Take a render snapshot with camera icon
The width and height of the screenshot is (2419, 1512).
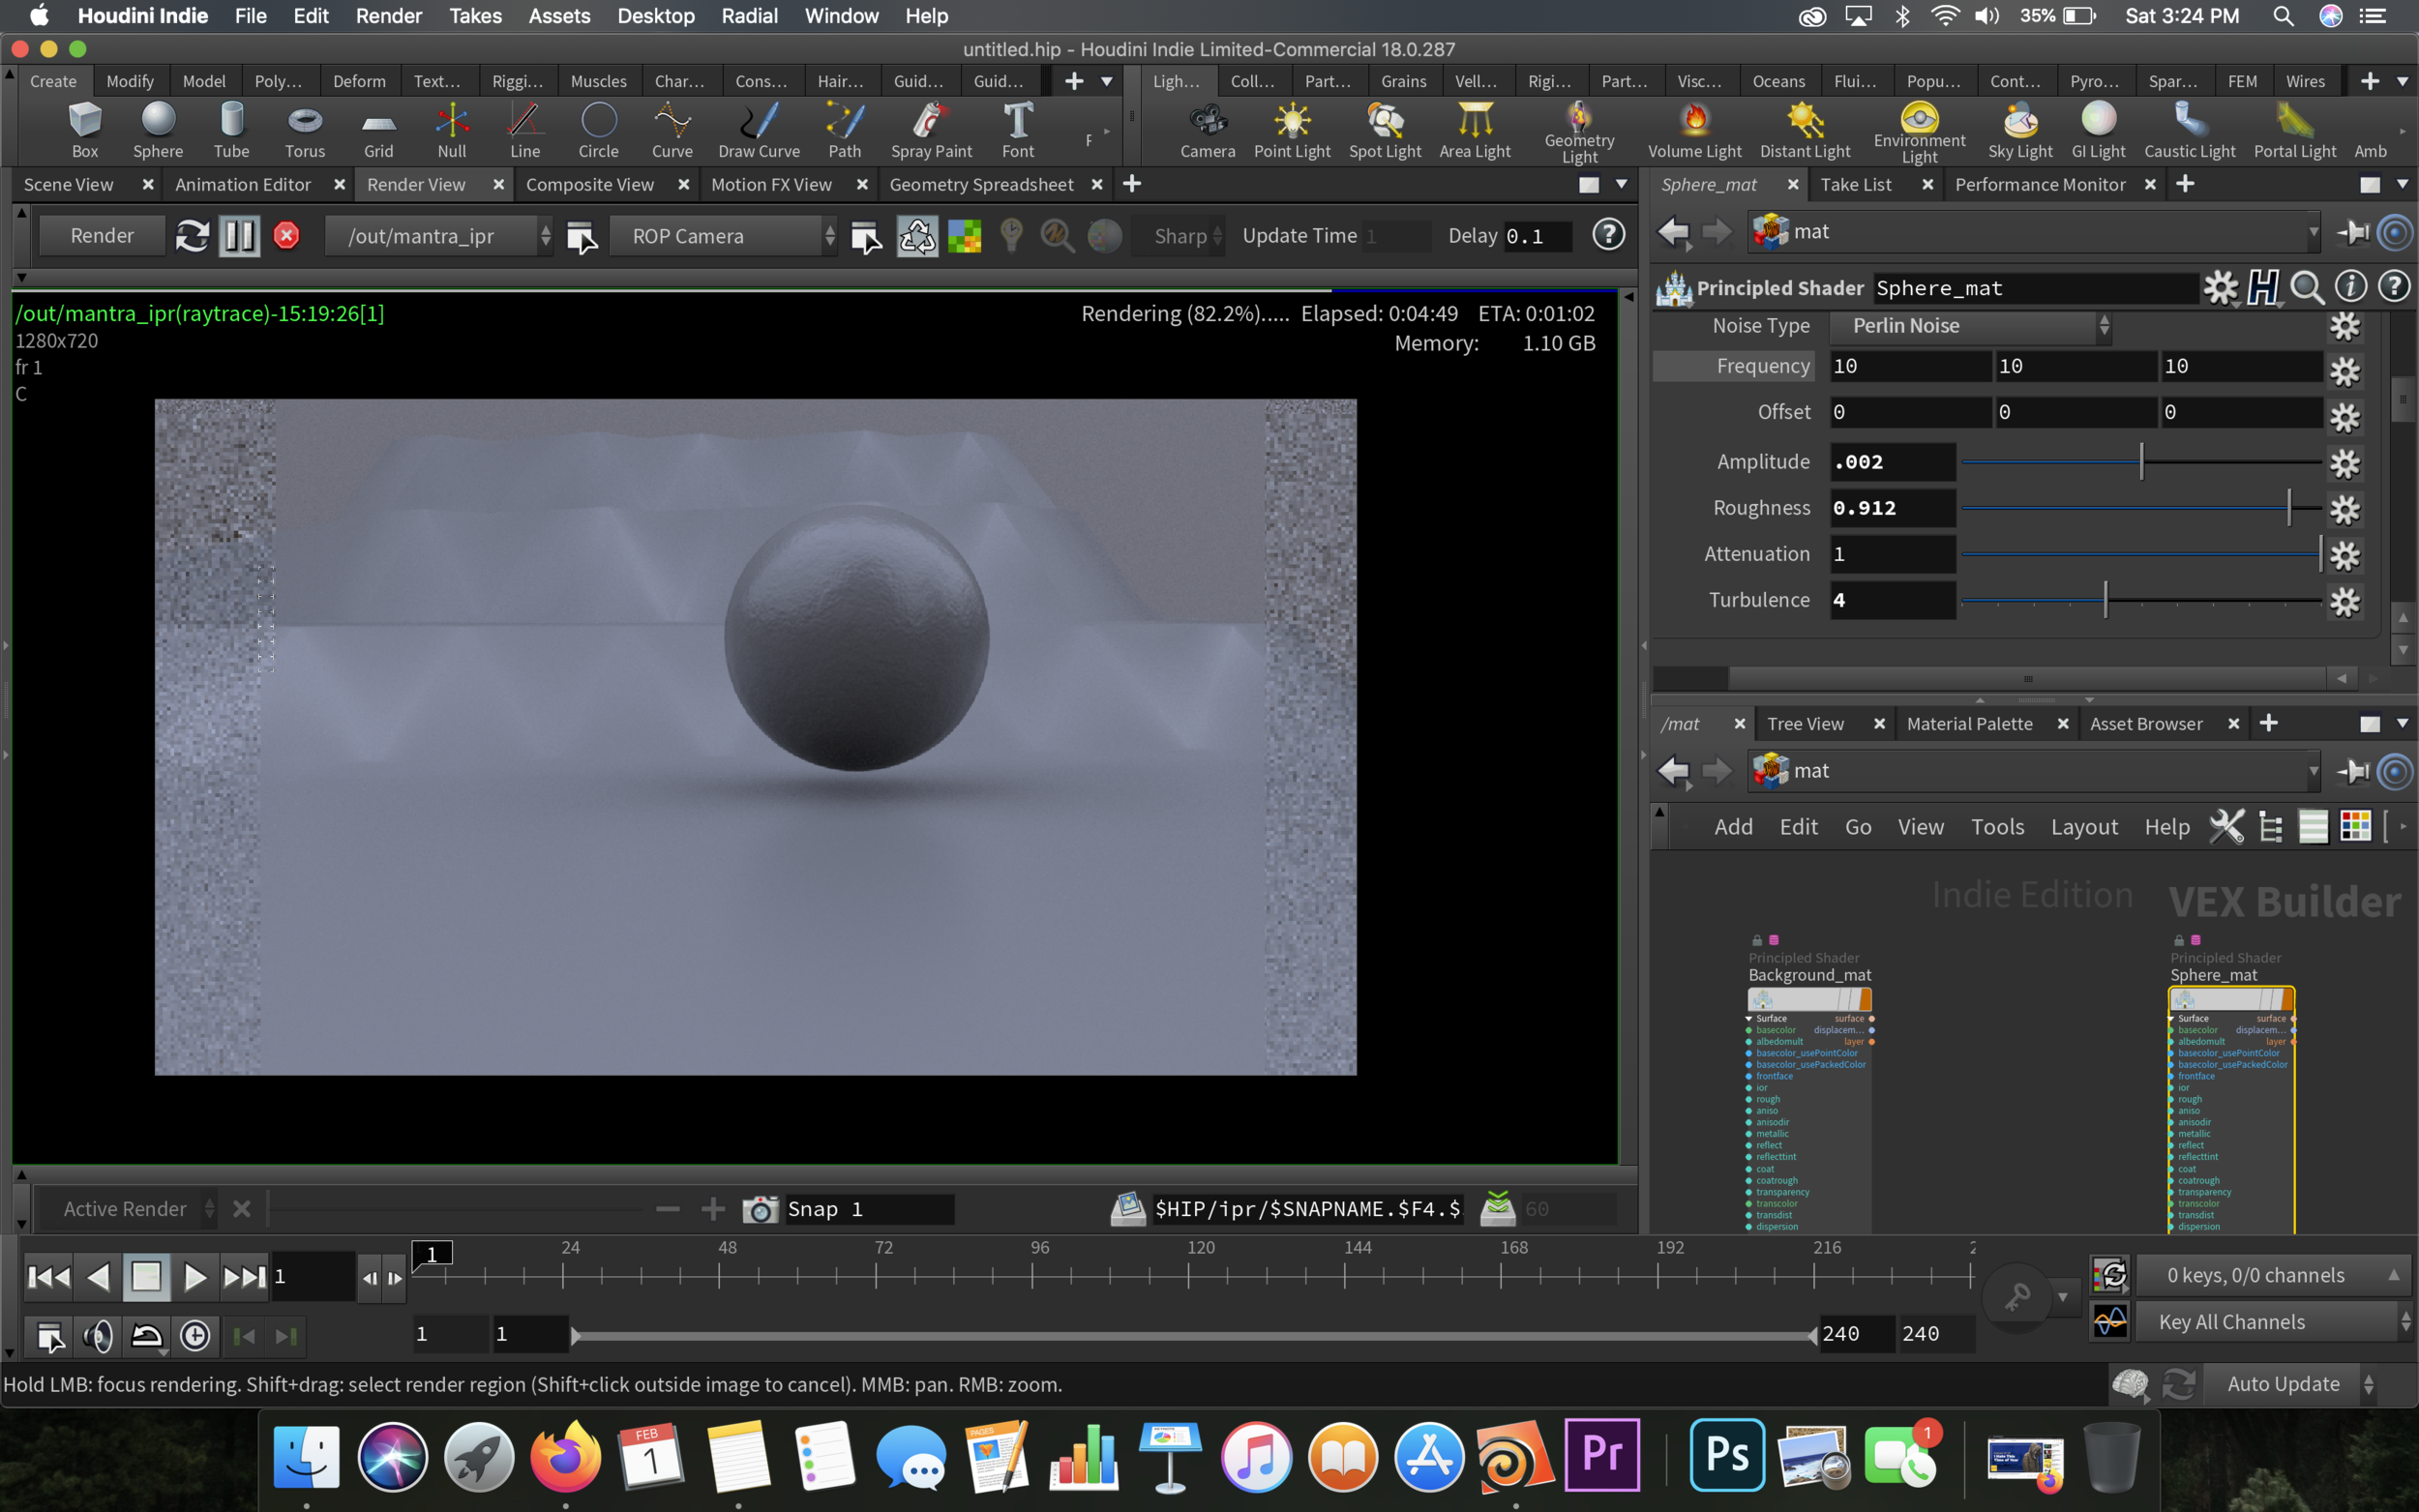click(x=759, y=1209)
